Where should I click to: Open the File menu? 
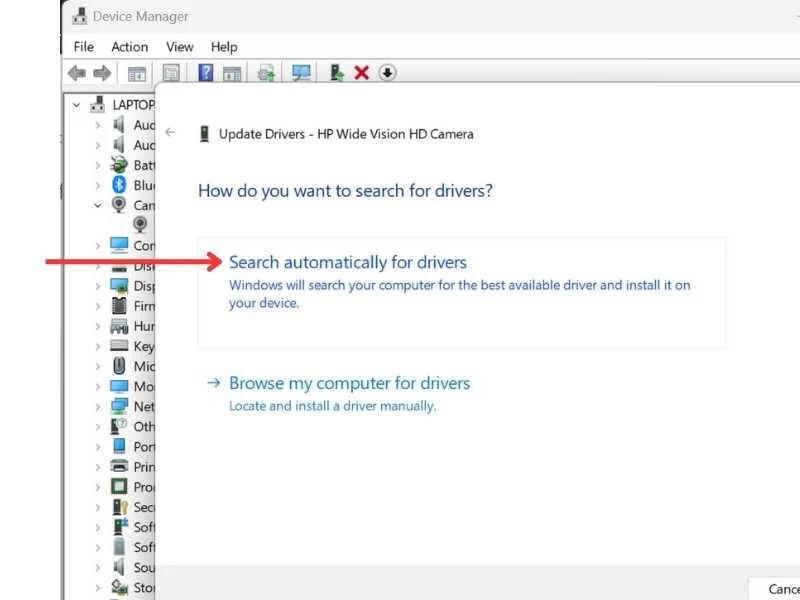[84, 47]
